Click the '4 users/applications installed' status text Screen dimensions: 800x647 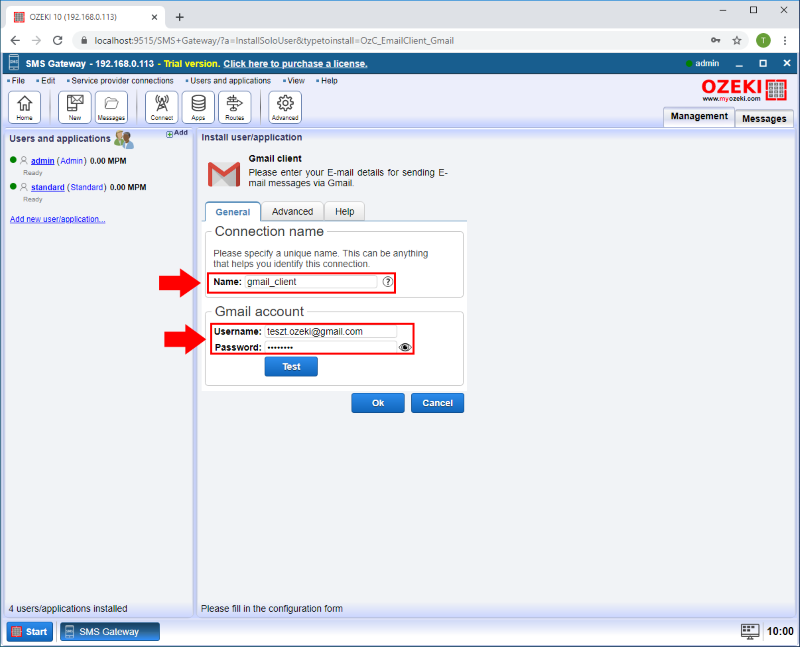[68, 608]
